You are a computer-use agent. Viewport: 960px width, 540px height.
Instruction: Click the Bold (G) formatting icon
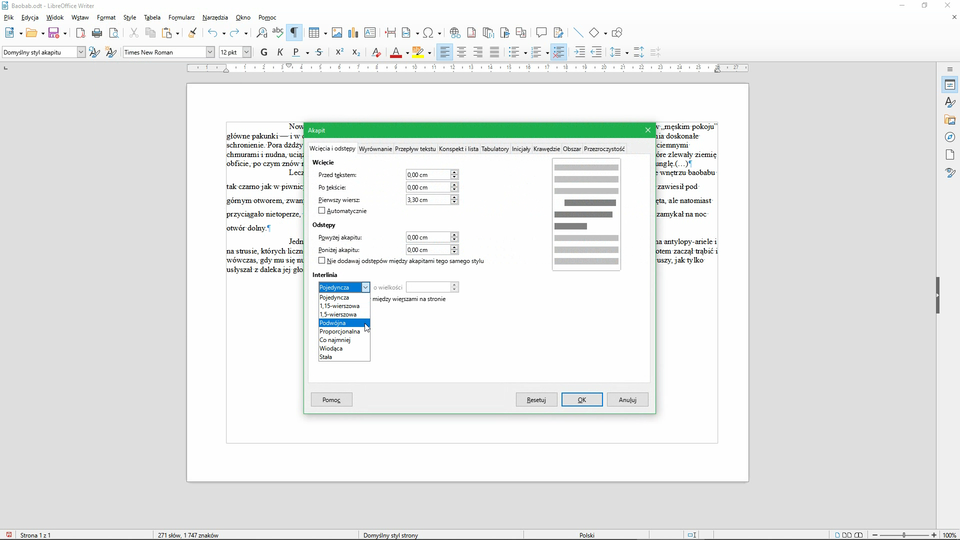(264, 52)
